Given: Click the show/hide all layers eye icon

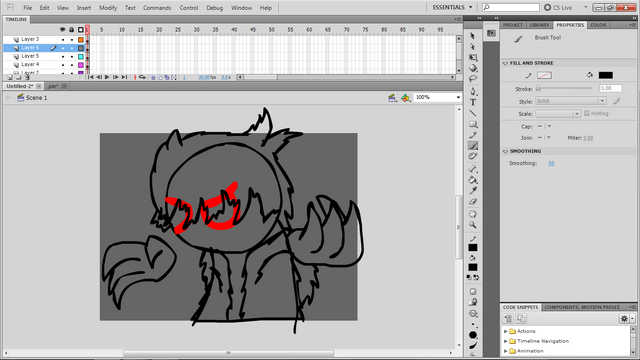Looking at the screenshot, I should coord(62,29).
